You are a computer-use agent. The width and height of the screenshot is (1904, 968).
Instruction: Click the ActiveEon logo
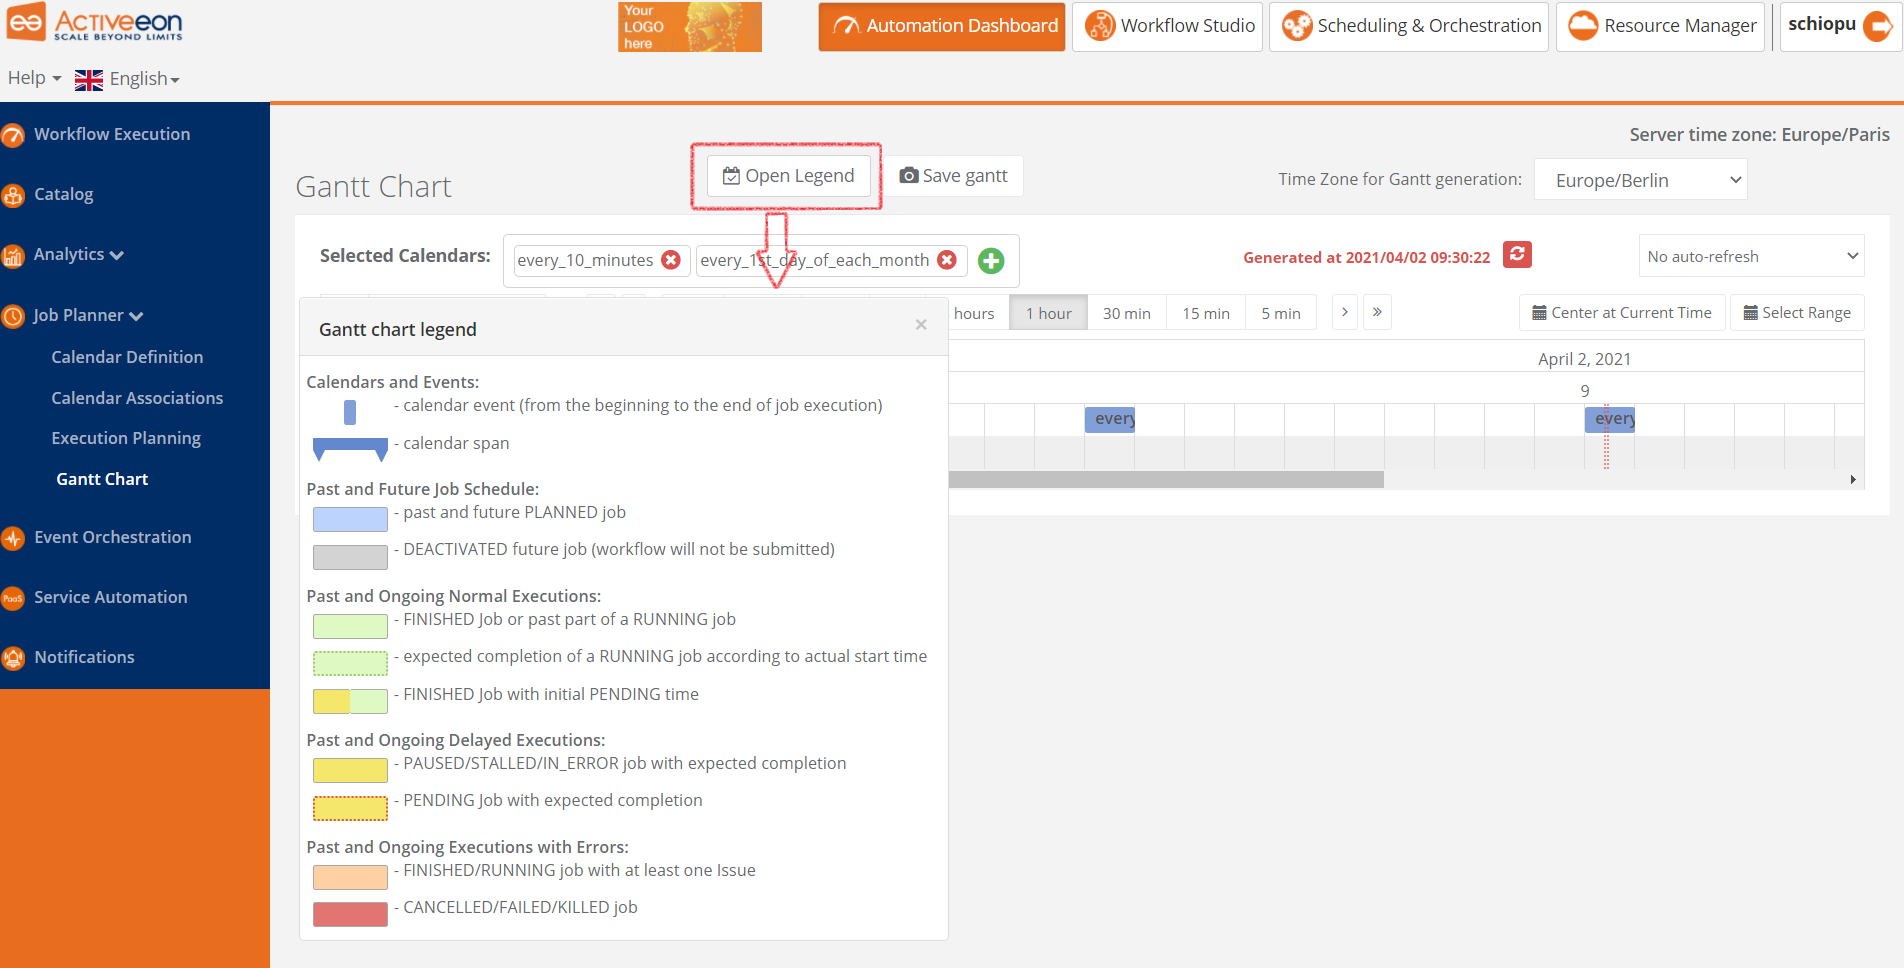pos(95,22)
